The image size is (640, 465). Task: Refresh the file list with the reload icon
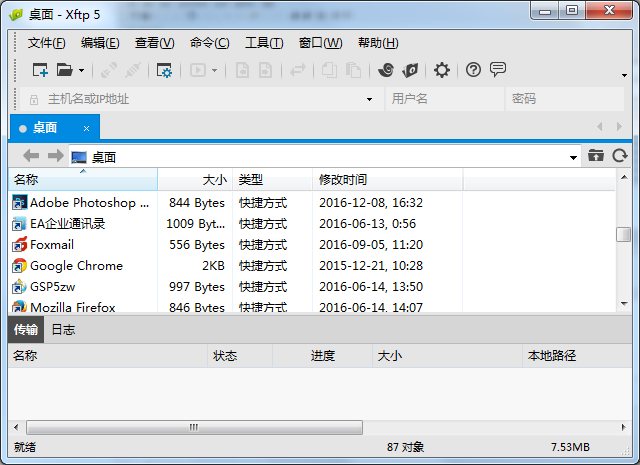[620, 156]
